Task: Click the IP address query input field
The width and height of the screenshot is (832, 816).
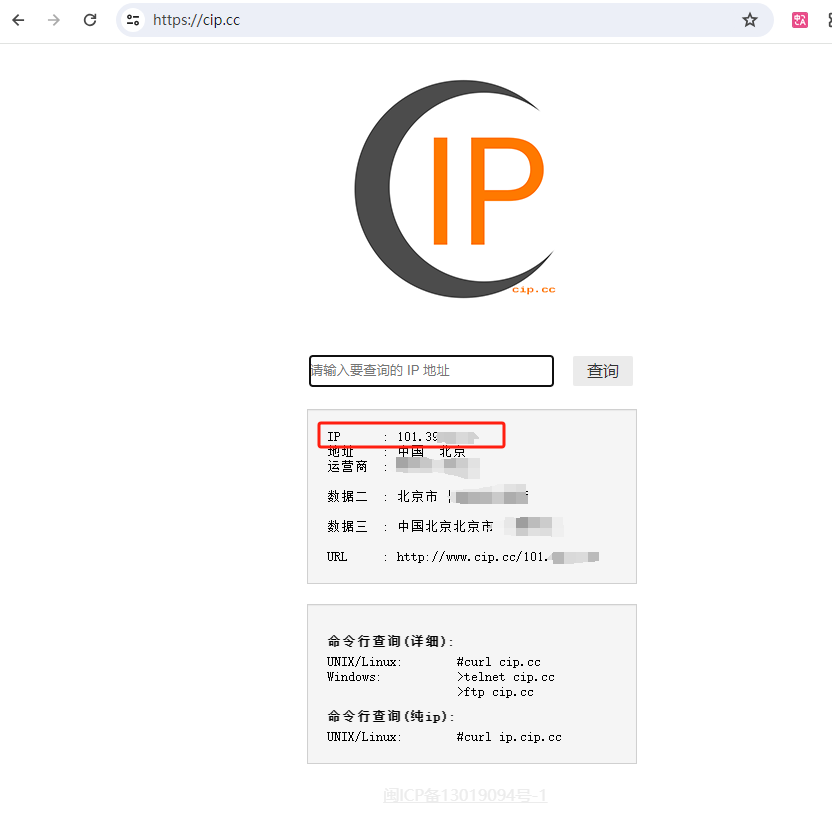Action: [431, 371]
